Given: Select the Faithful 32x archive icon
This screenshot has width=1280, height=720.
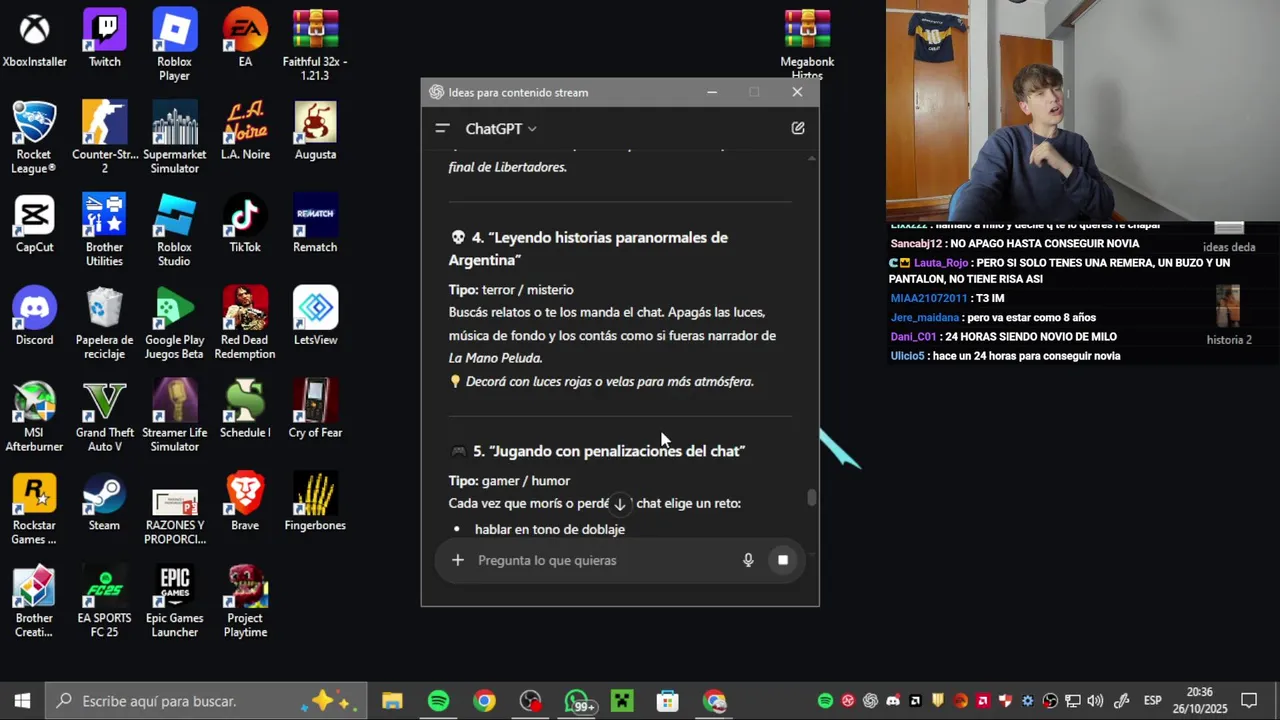Looking at the screenshot, I should pos(315,46).
